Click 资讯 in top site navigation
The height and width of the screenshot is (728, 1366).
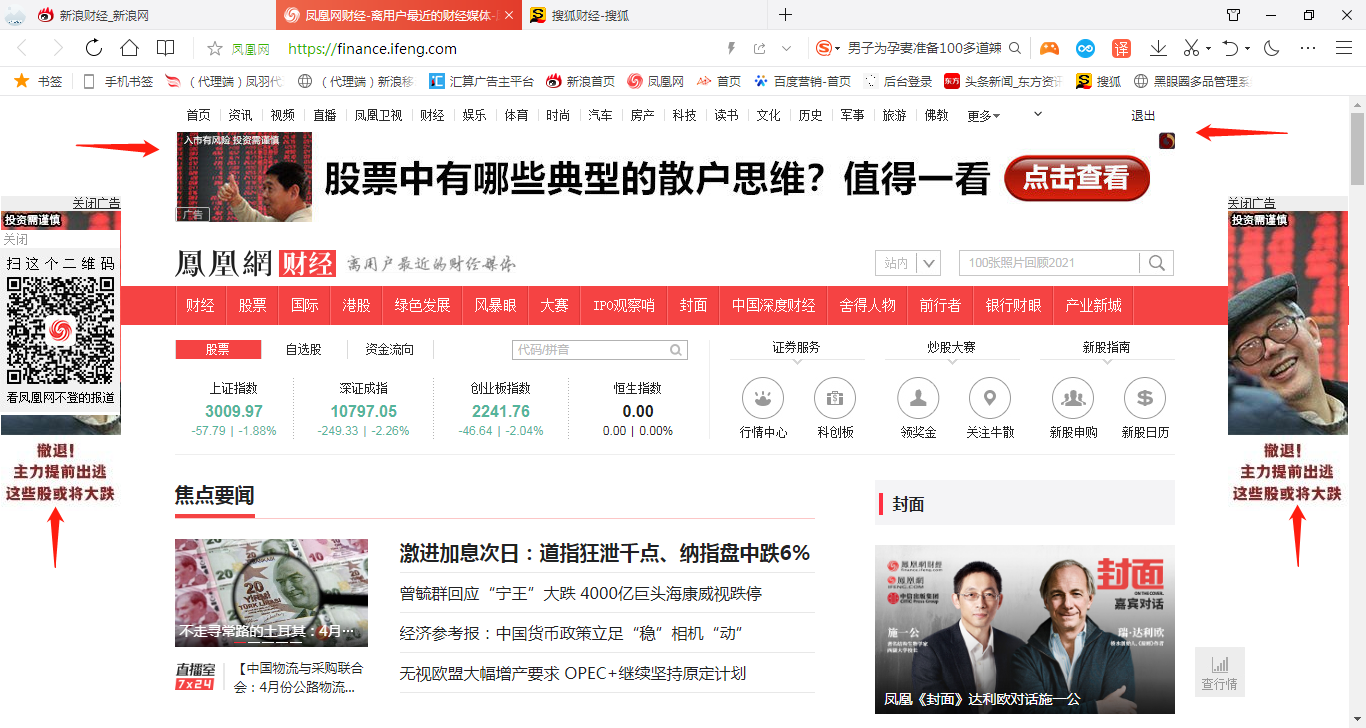click(240, 115)
